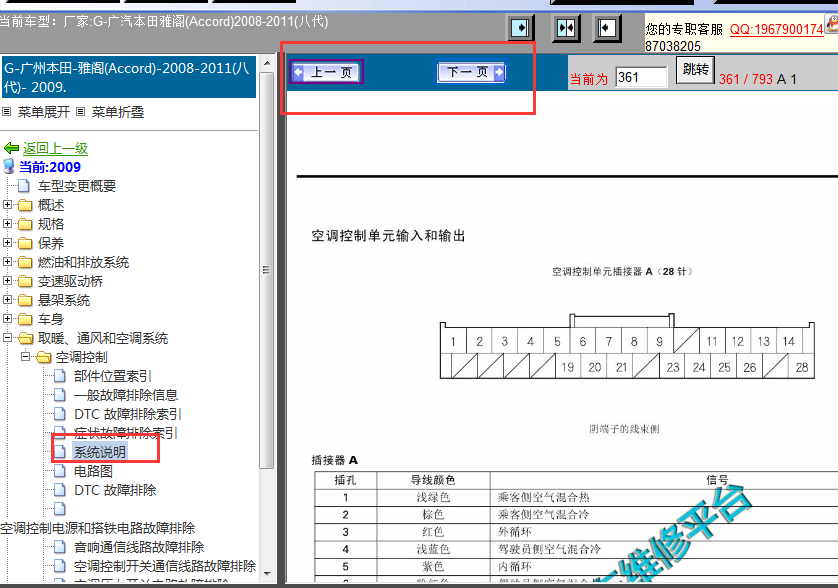Image resolution: width=838 pixels, height=588 pixels.
Task: Click the document icon beside 一般故障排除信息
Action: (60, 395)
